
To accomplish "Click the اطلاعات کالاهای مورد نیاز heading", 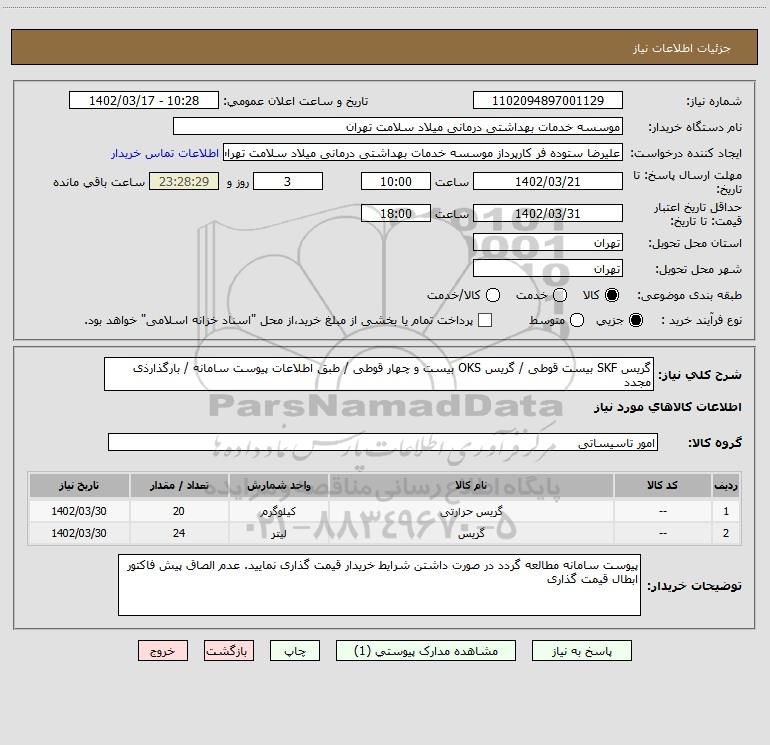I will click(x=668, y=407).
